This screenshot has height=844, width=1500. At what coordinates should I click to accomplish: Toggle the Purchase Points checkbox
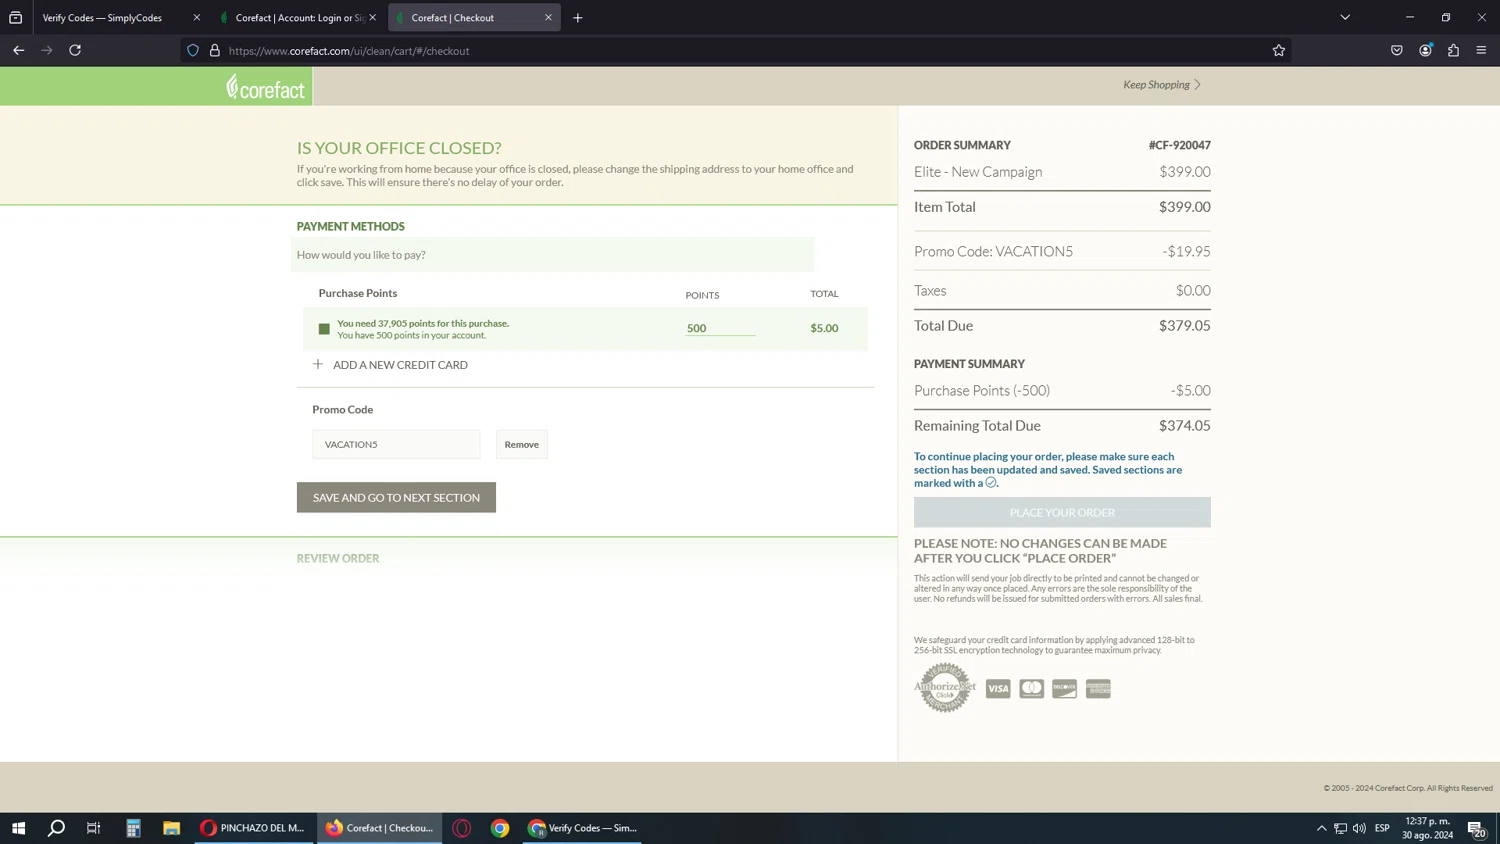[x=324, y=329]
